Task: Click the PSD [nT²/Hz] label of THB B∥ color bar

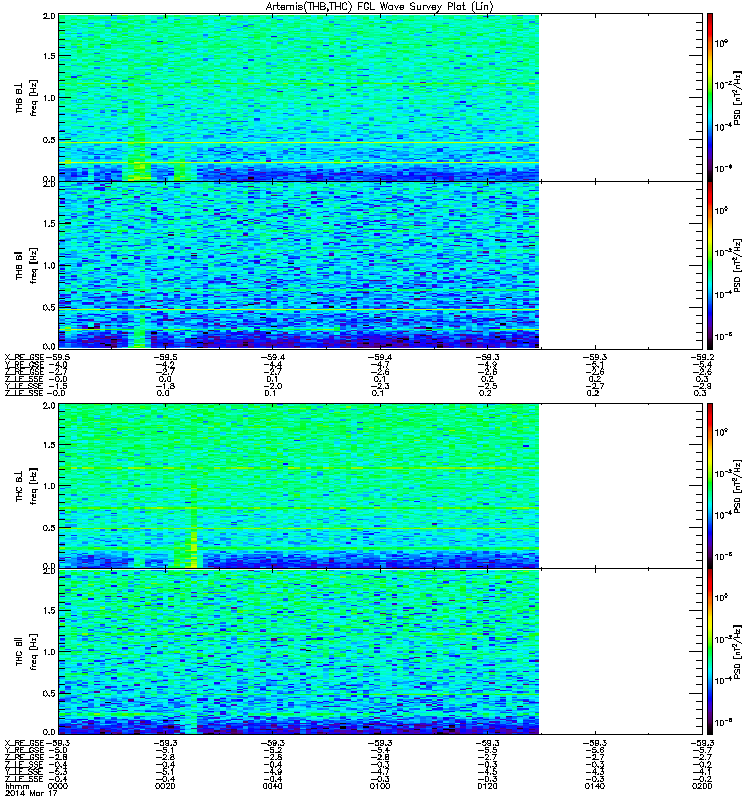Action: (738, 265)
